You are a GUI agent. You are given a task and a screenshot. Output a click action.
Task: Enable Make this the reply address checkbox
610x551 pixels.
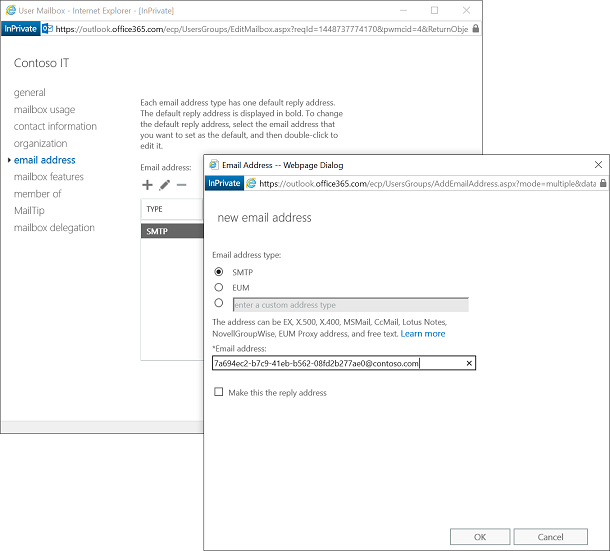pyautogui.click(x=219, y=393)
